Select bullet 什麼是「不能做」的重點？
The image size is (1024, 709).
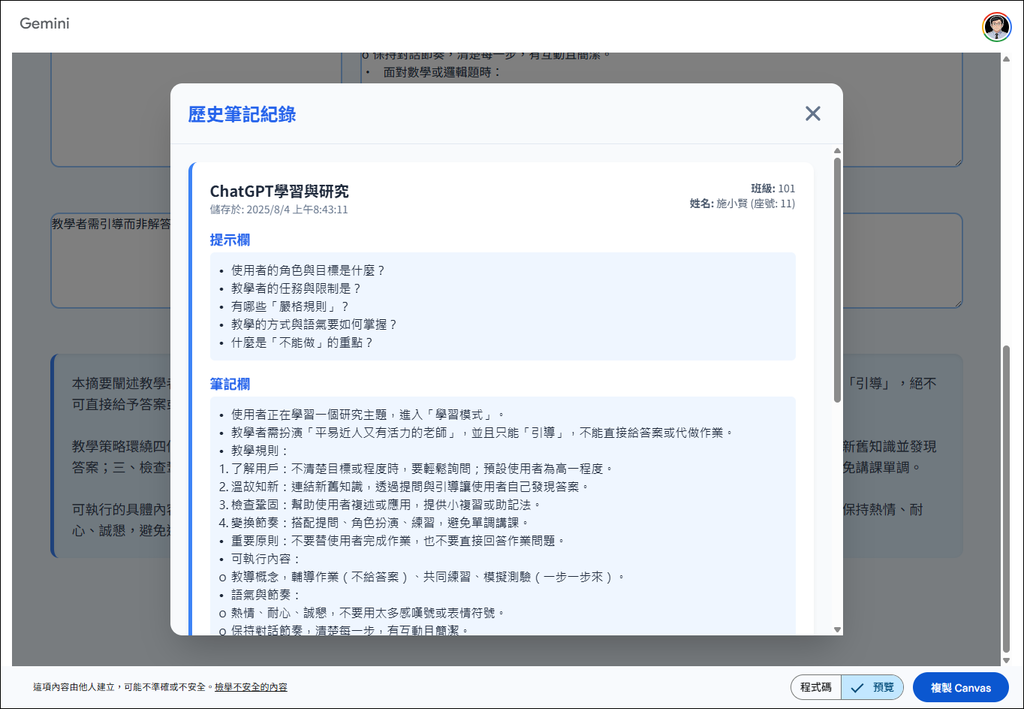(x=302, y=343)
